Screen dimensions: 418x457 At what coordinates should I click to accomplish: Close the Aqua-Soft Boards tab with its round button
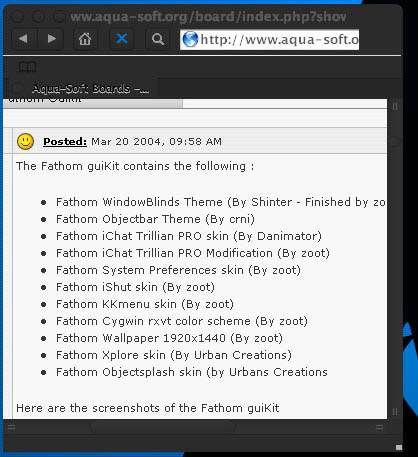point(16,88)
